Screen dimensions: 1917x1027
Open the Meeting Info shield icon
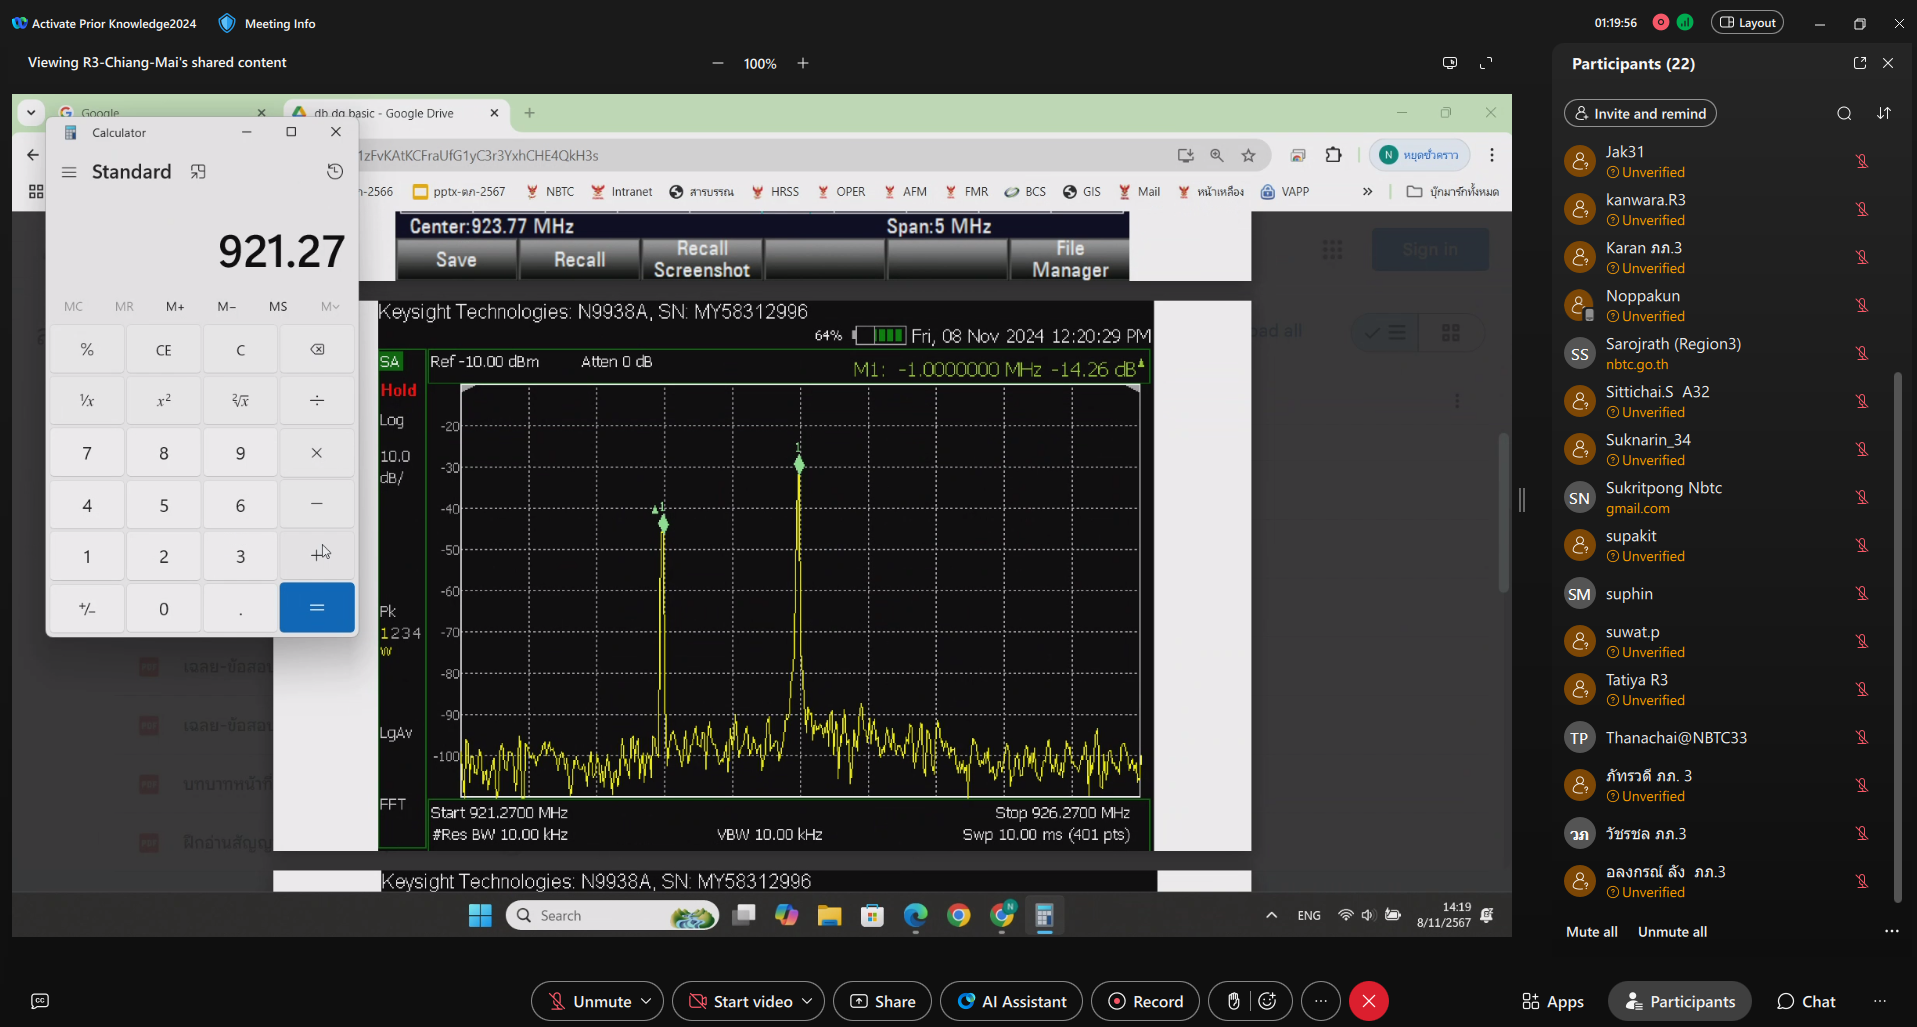pos(227,23)
